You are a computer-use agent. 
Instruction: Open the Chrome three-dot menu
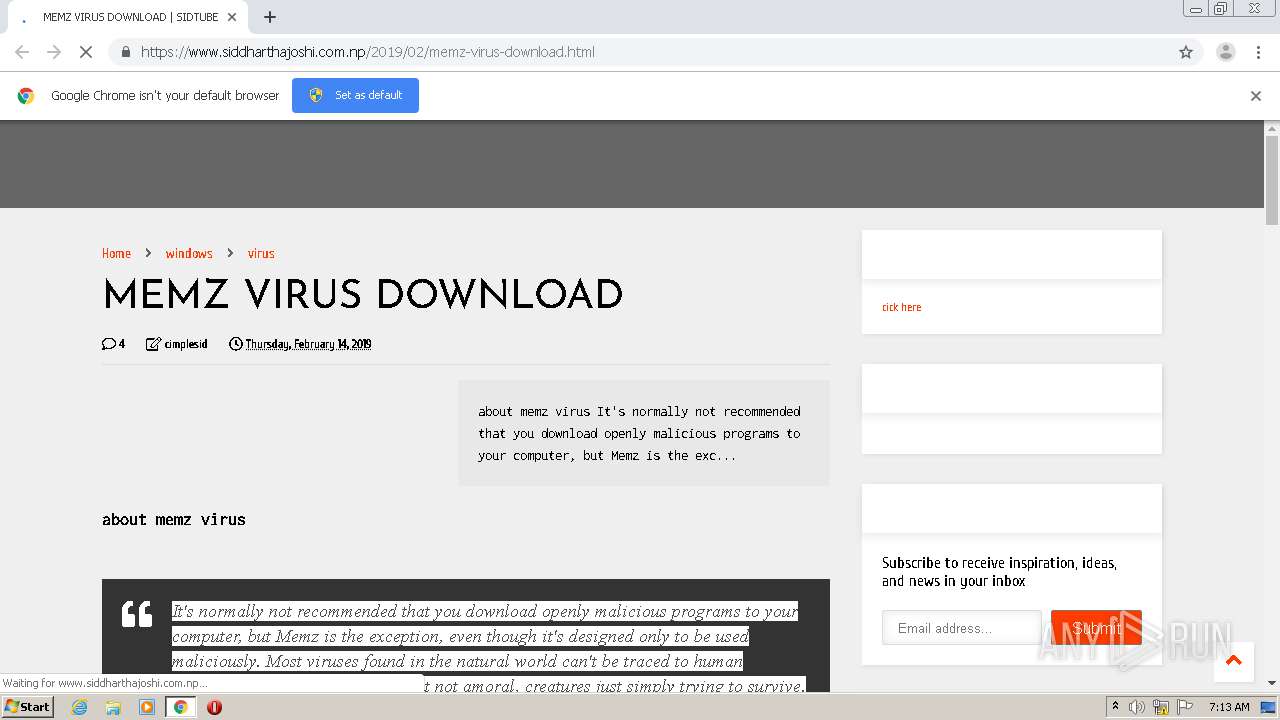[1258, 52]
